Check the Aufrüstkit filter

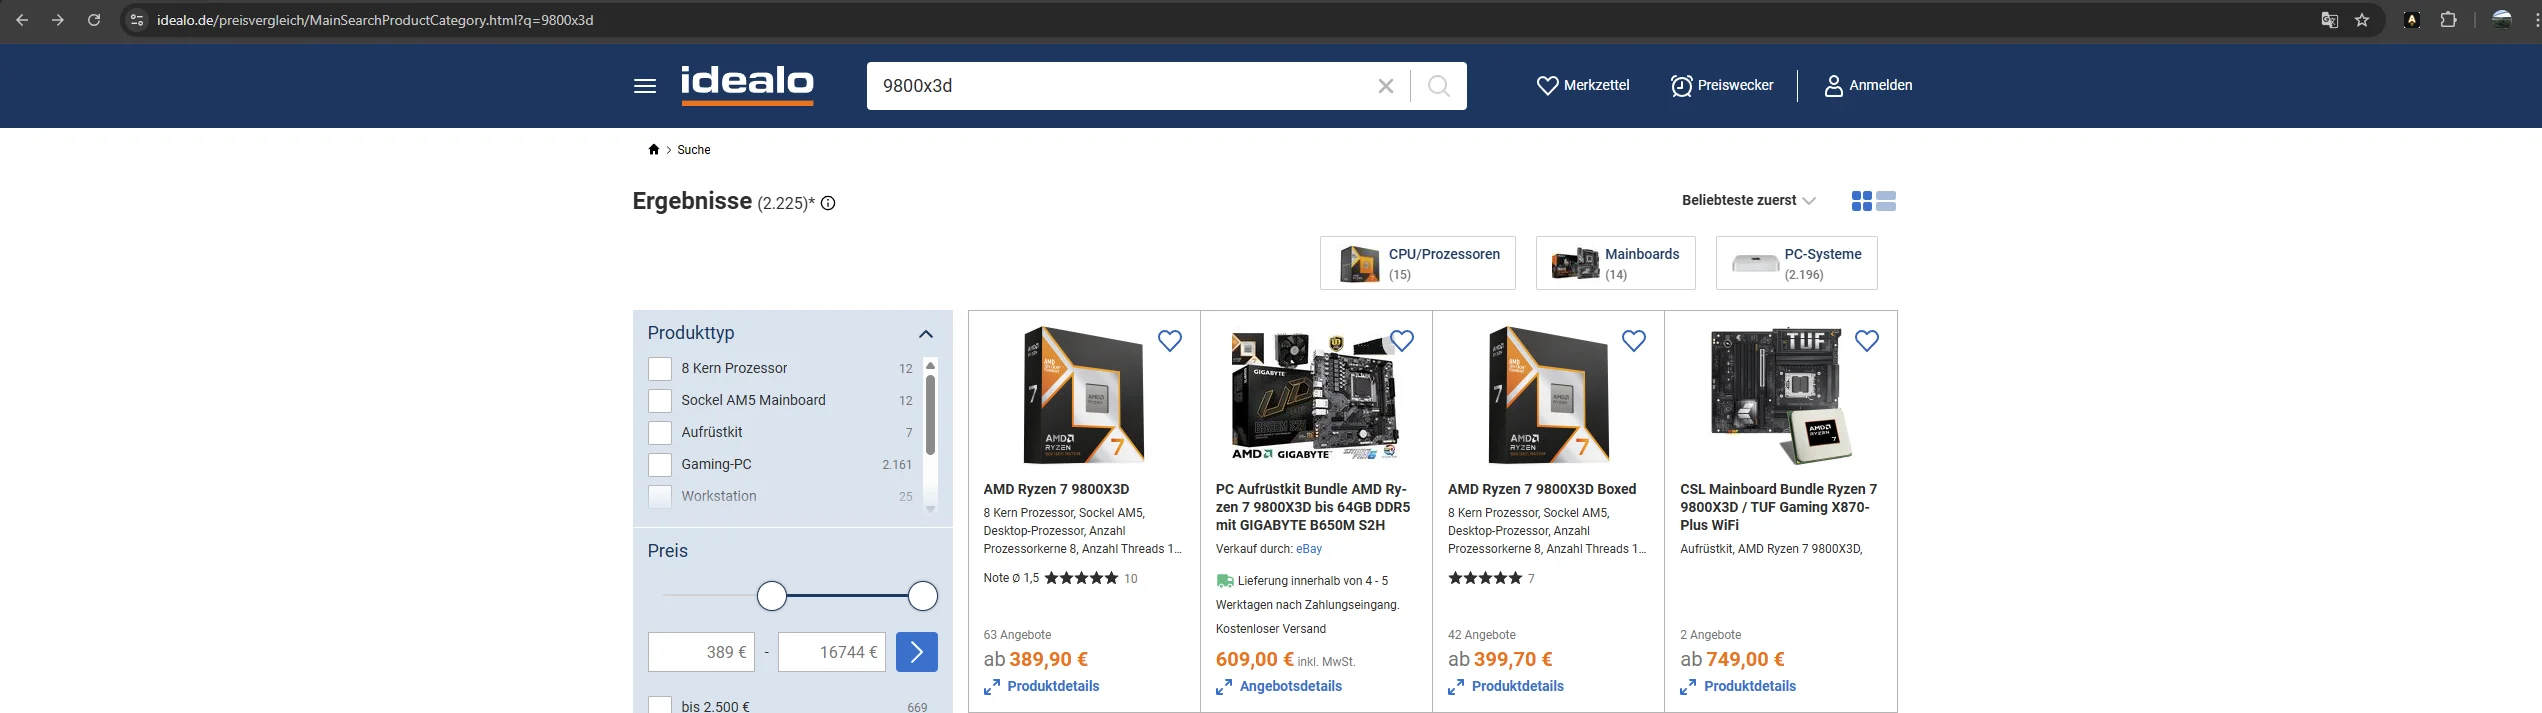point(660,433)
